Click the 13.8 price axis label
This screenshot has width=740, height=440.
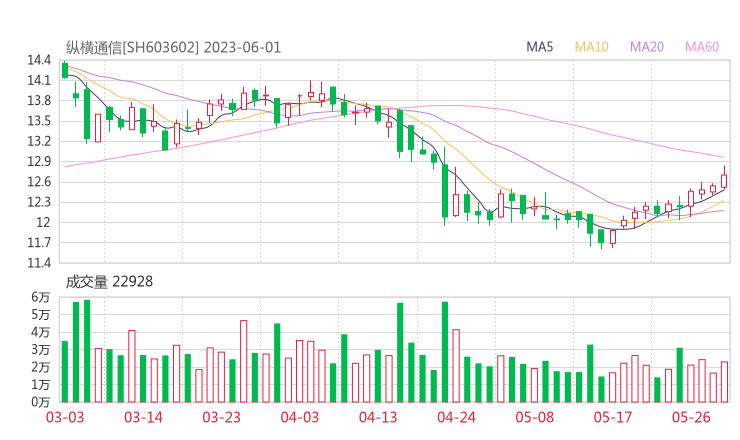39,101
